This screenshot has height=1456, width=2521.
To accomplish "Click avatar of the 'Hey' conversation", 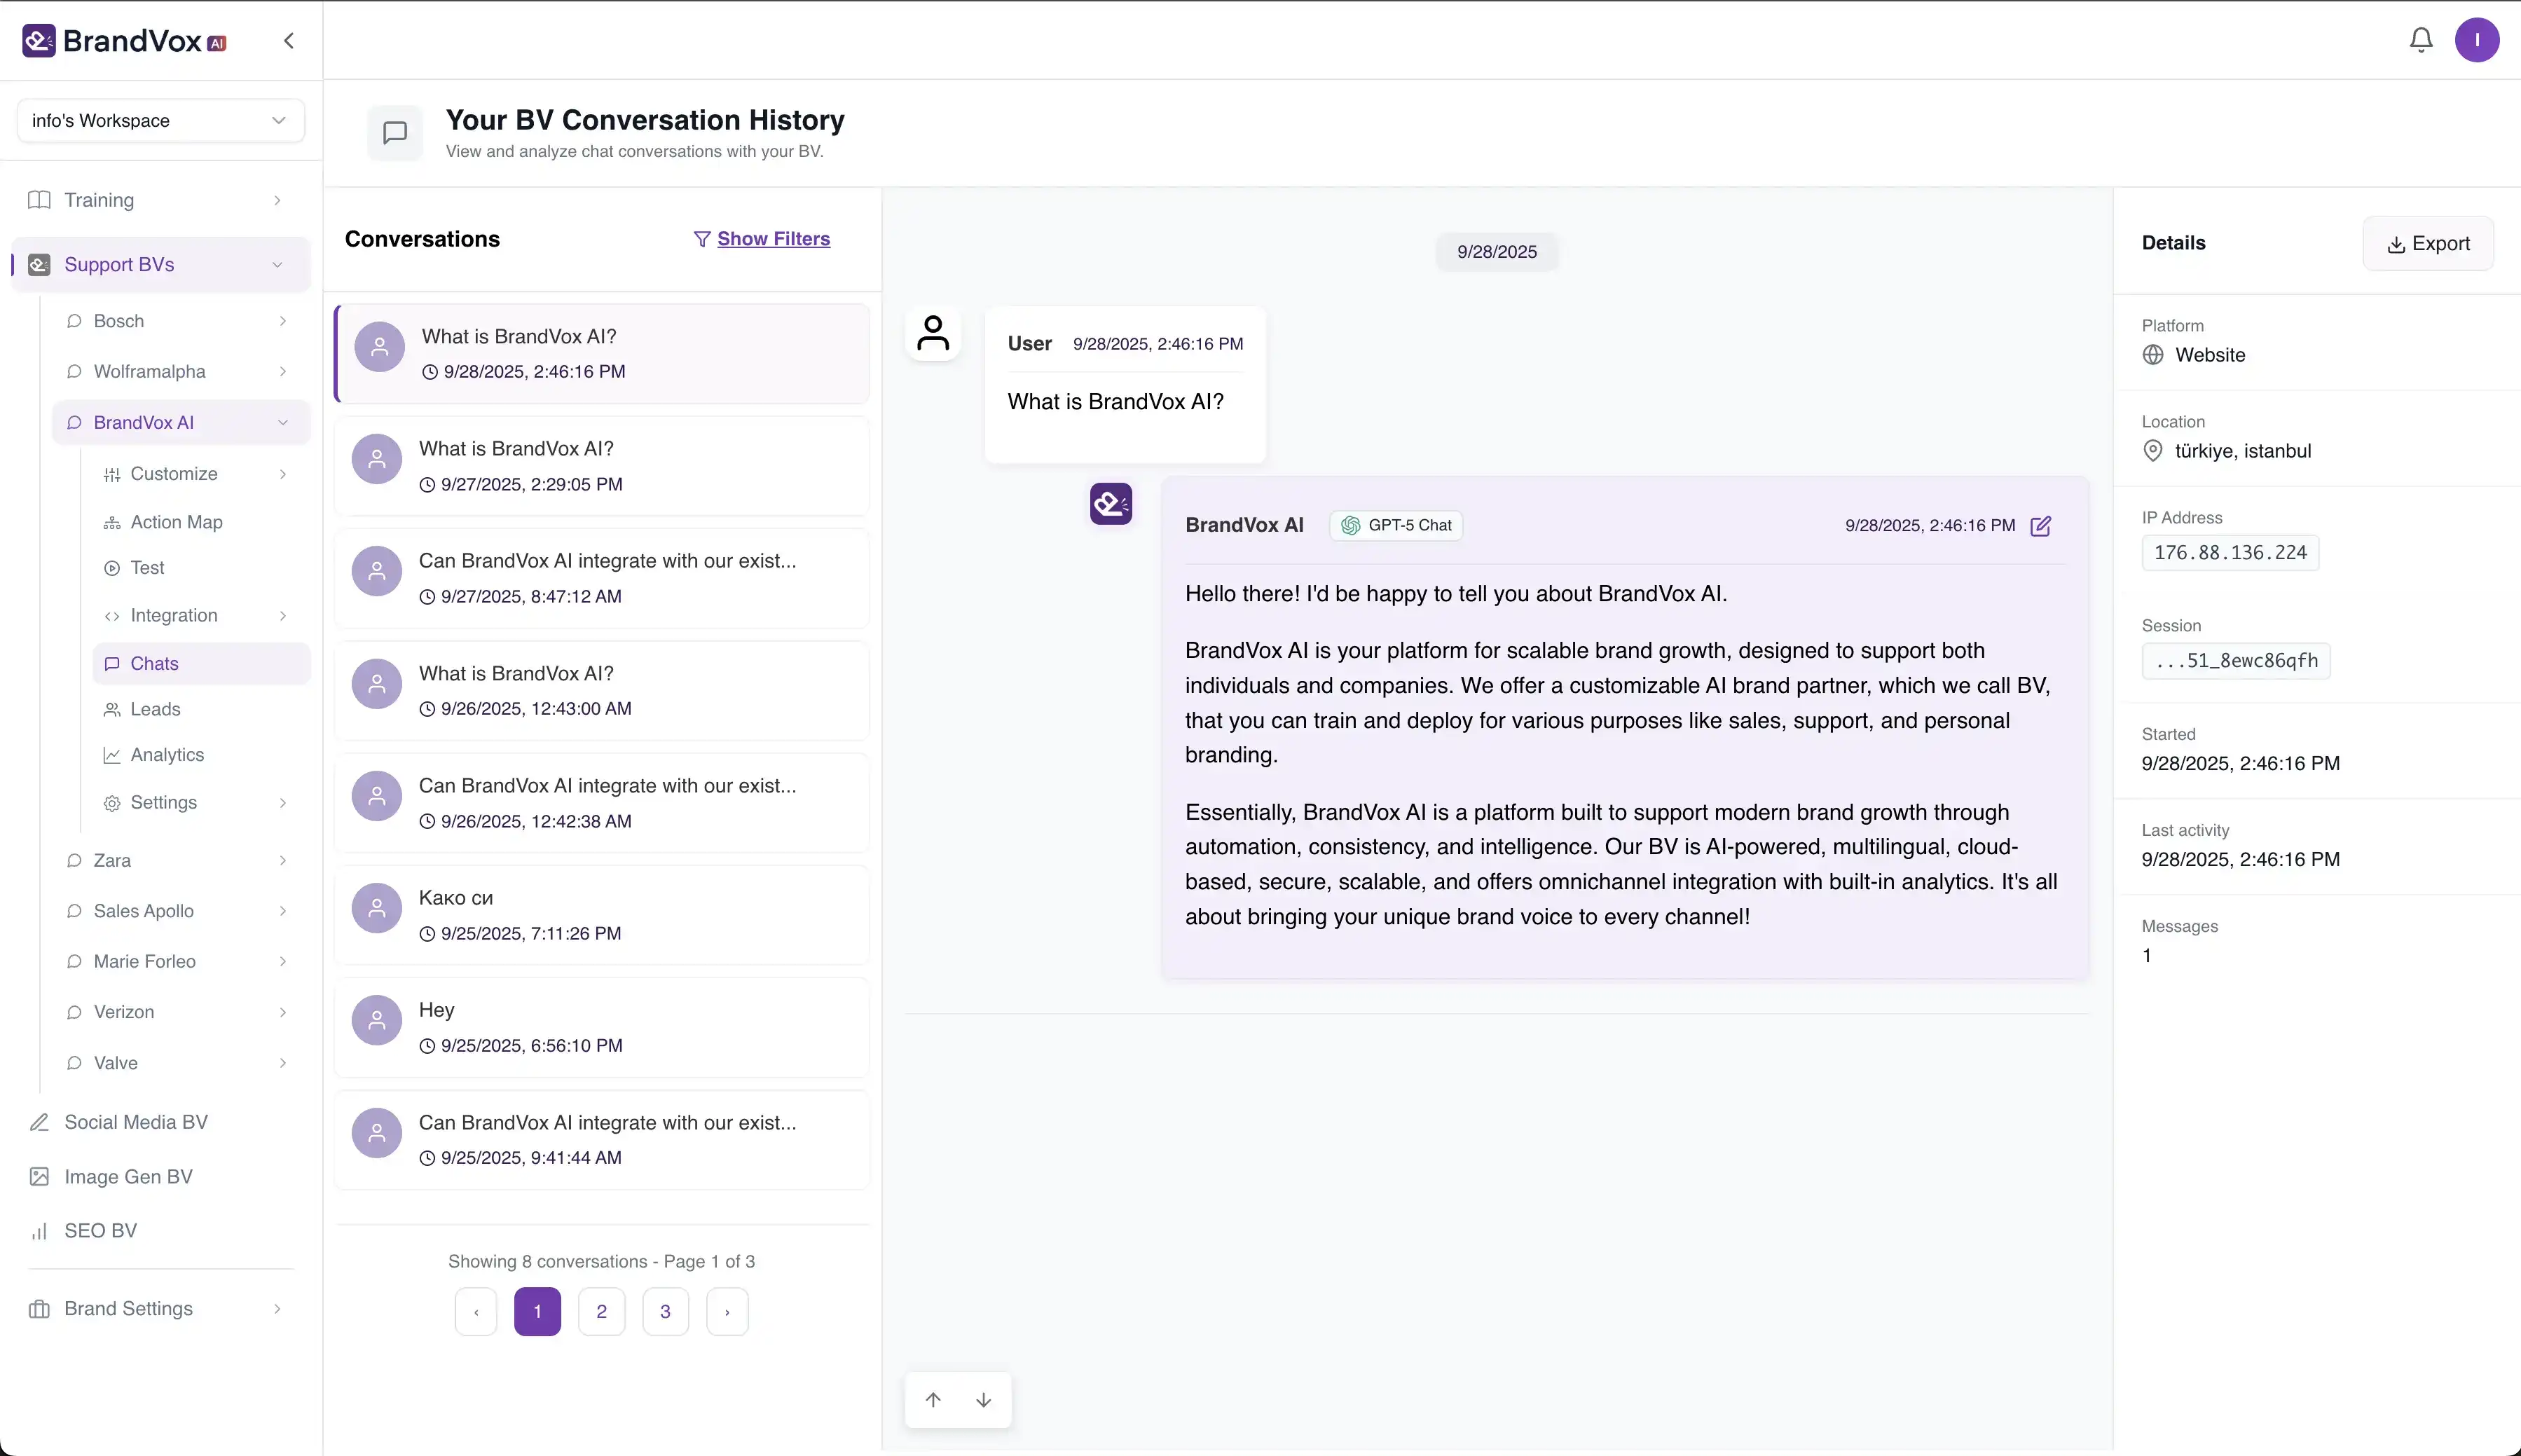I will pyautogui.click(x=377, y=1020).
